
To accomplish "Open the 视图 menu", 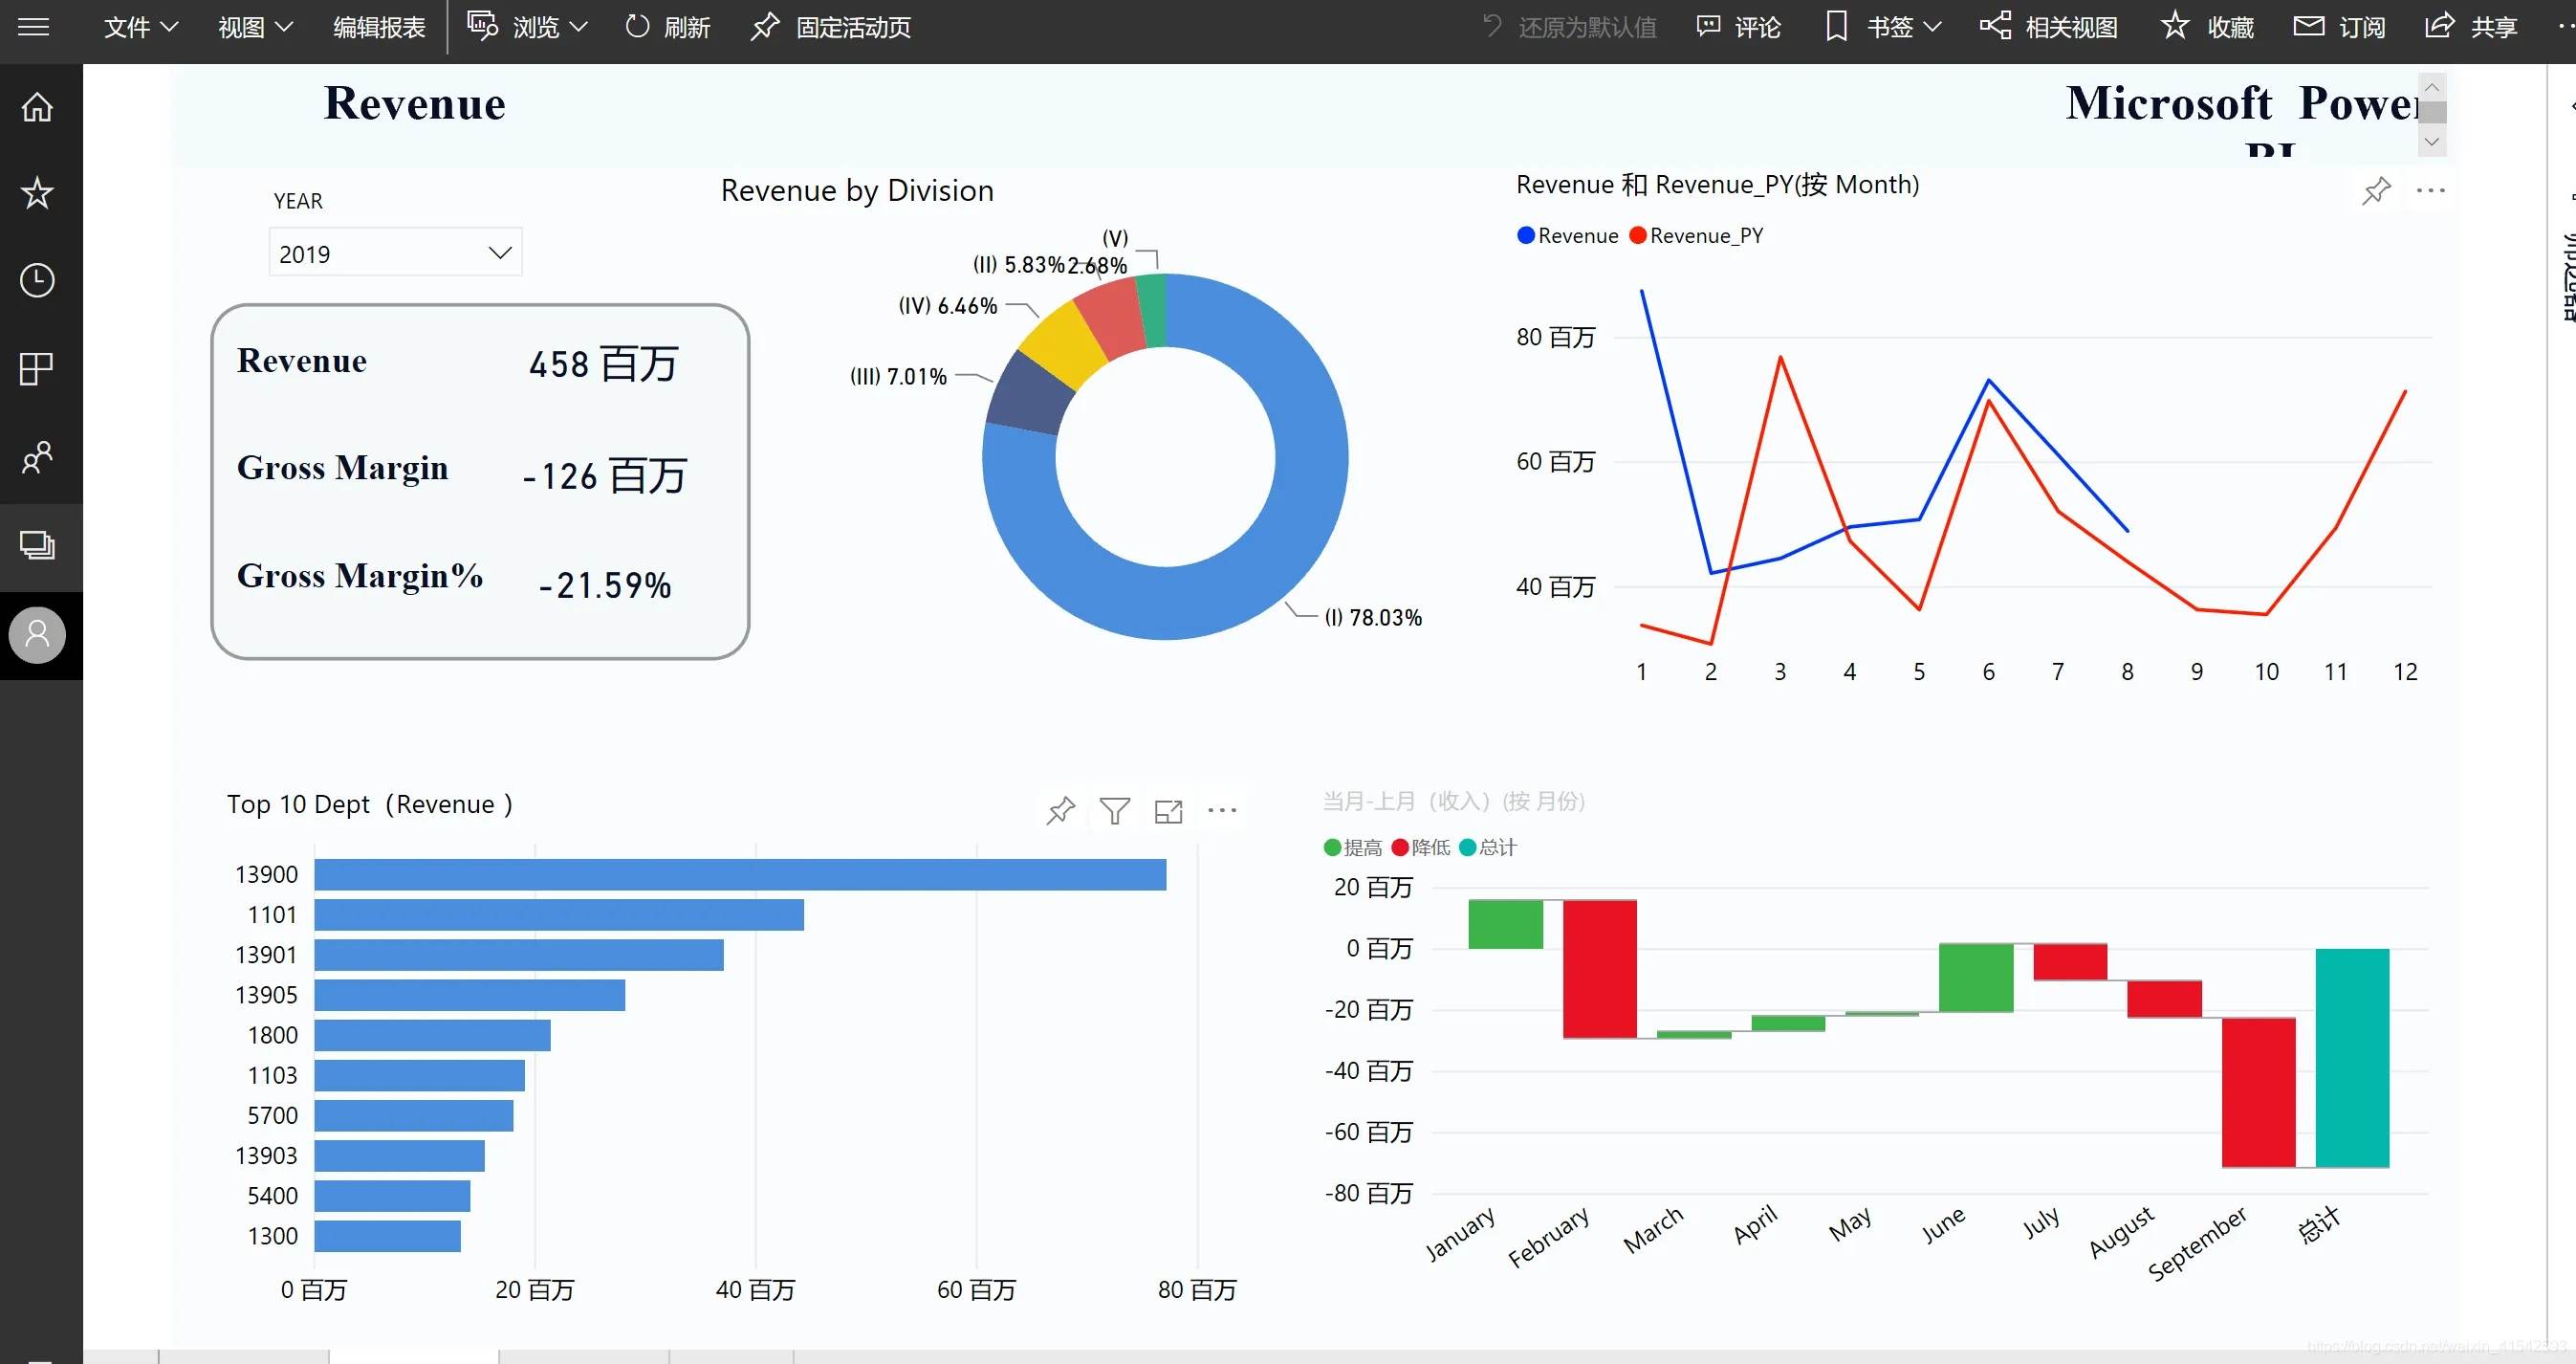I will tap(255, 27).
